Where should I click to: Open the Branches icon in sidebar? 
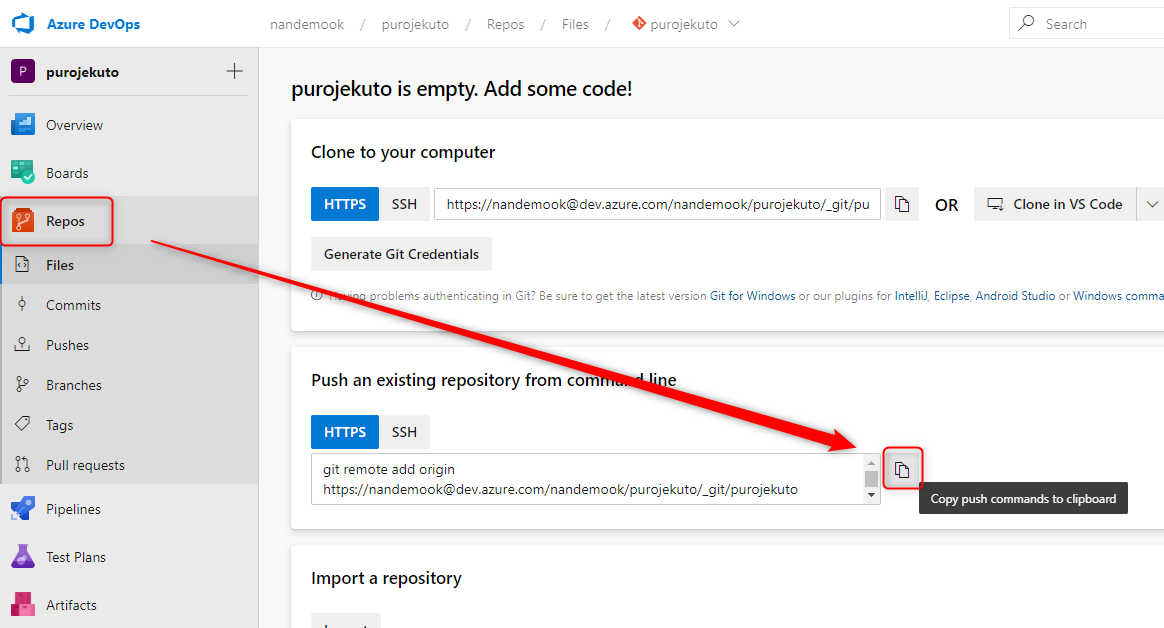pos(22,385)
